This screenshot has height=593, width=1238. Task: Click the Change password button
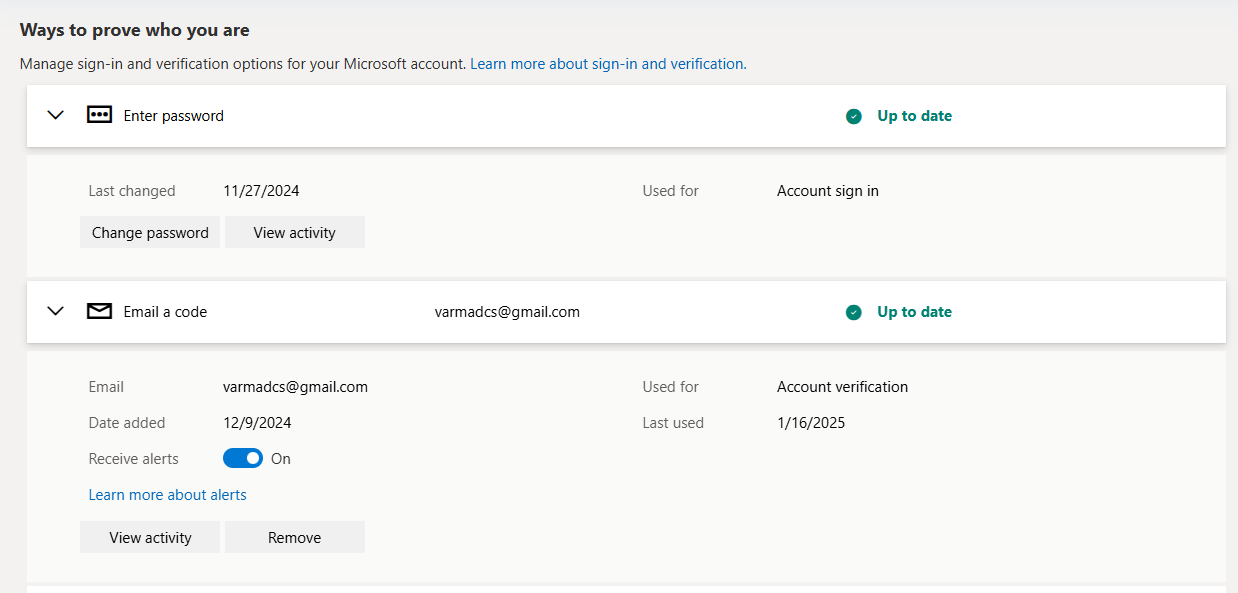[x=150, y=232]
